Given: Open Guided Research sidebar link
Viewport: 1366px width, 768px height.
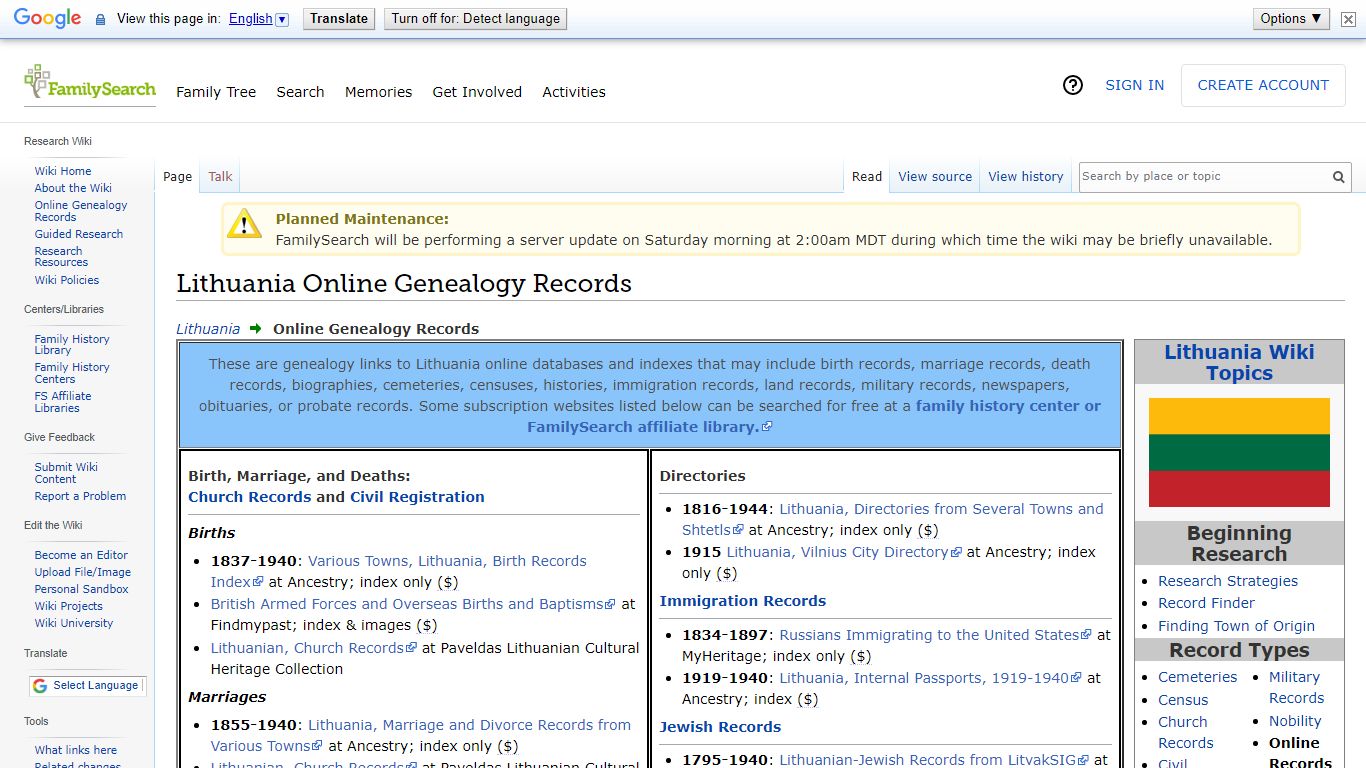Looking at the screenshot, I should (79, 234).
